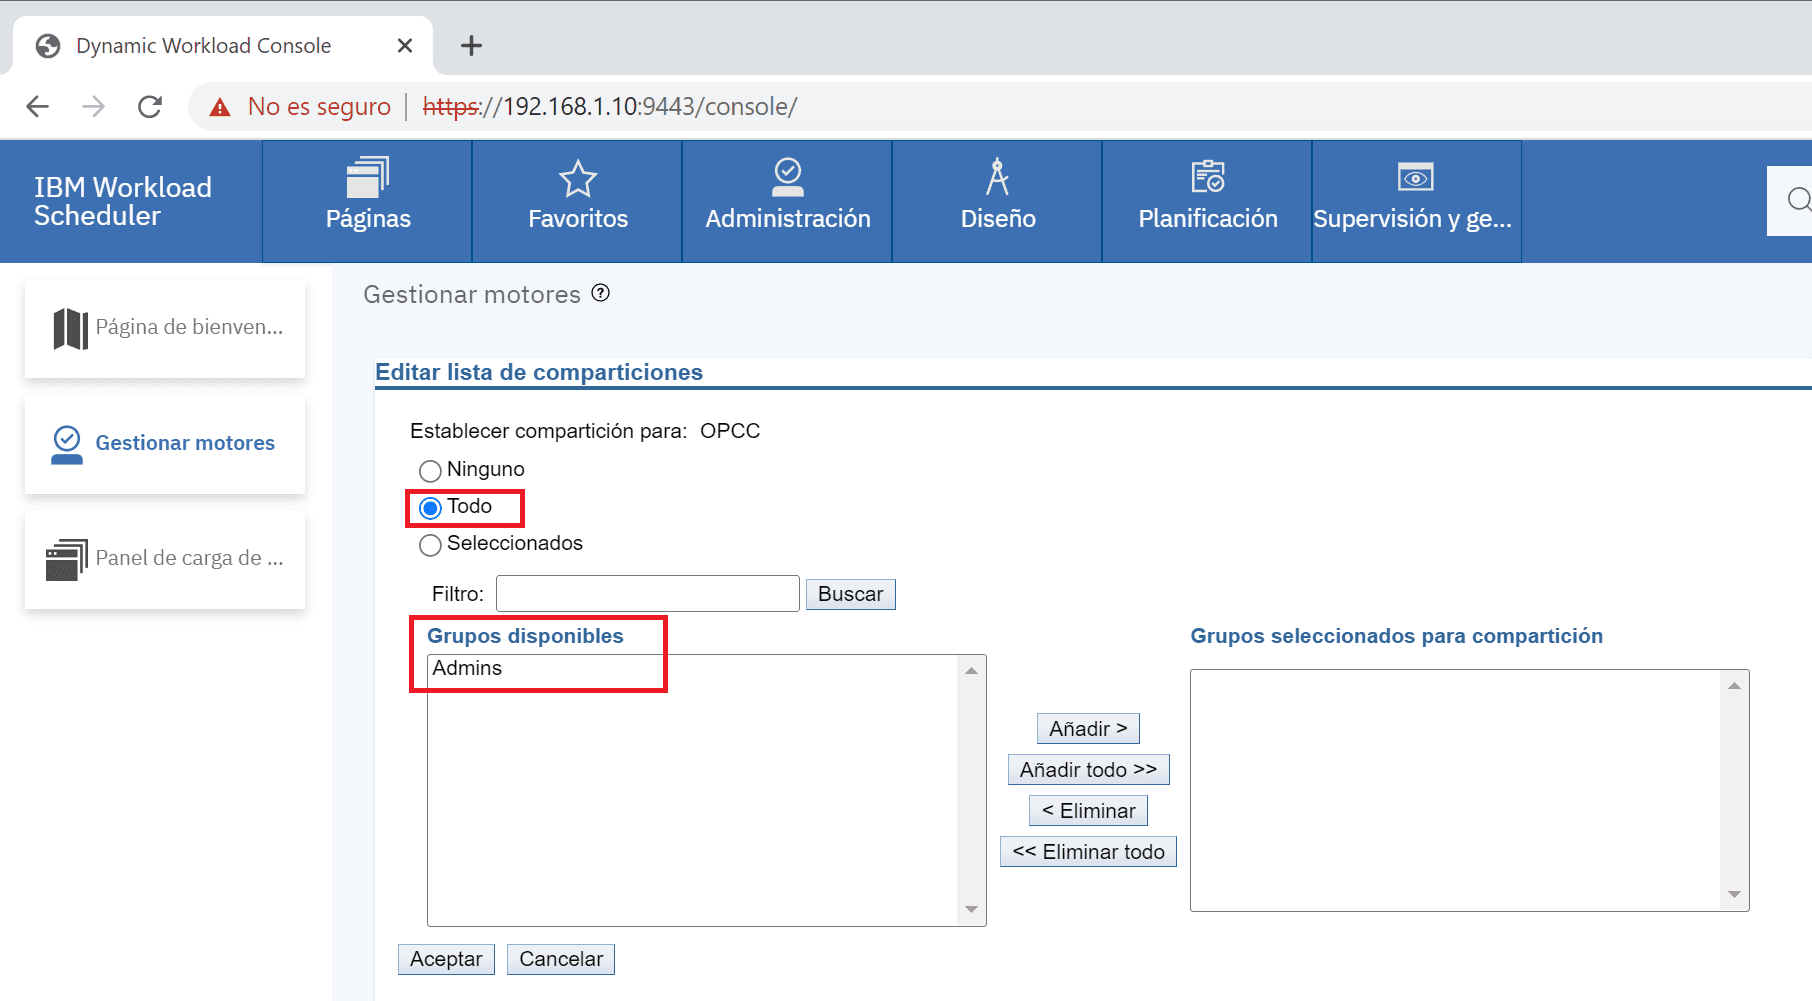Click the << Eliminar todo button
This screenshot has height=1001, width=1812.
[x=1088, y=852]
